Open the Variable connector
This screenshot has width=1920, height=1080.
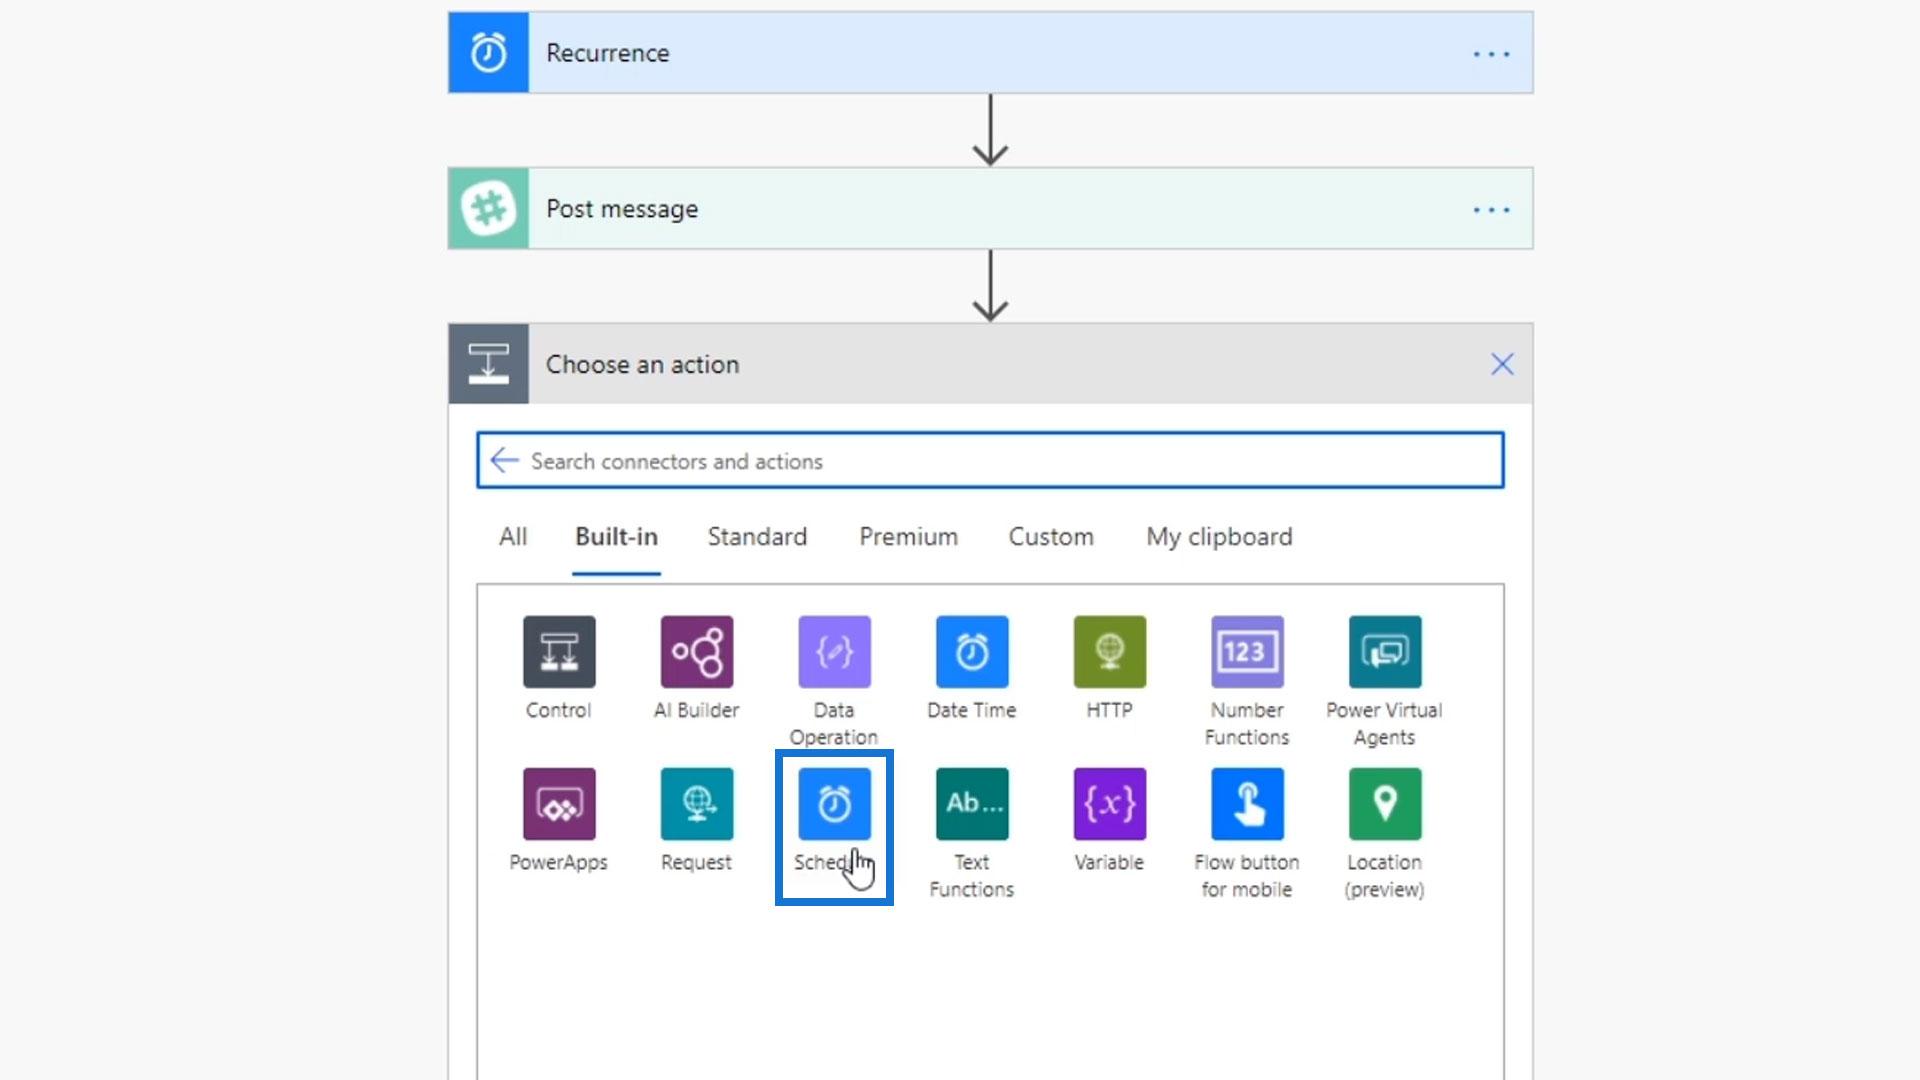pos(1109,804)
